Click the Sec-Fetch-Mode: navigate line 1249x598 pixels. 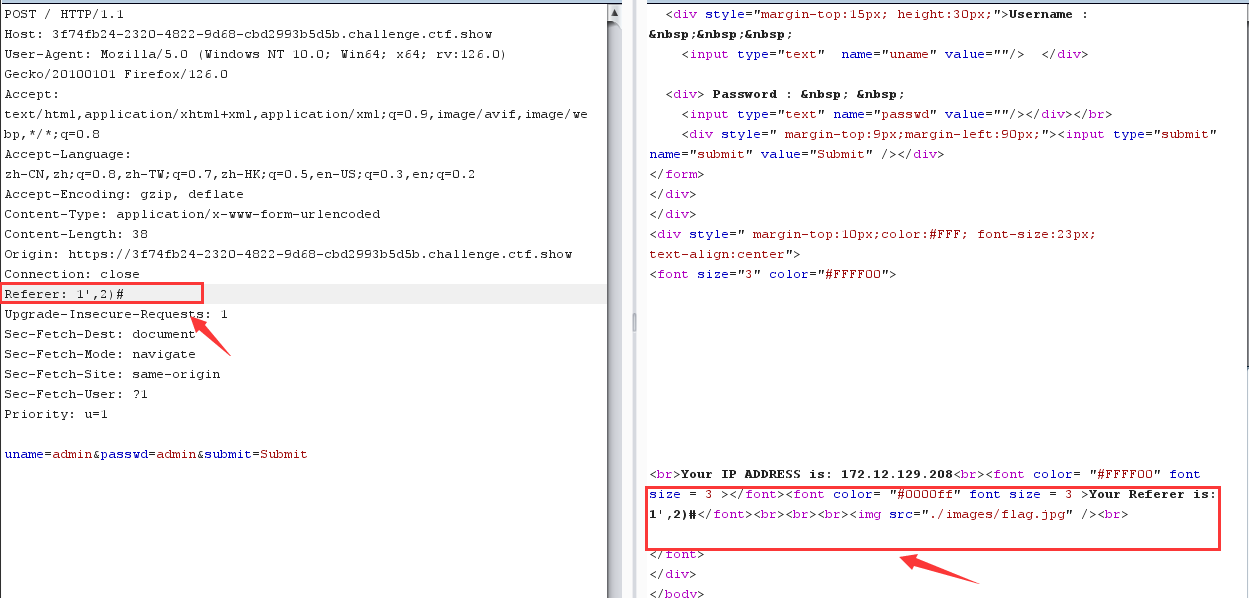tap(100, 354)
